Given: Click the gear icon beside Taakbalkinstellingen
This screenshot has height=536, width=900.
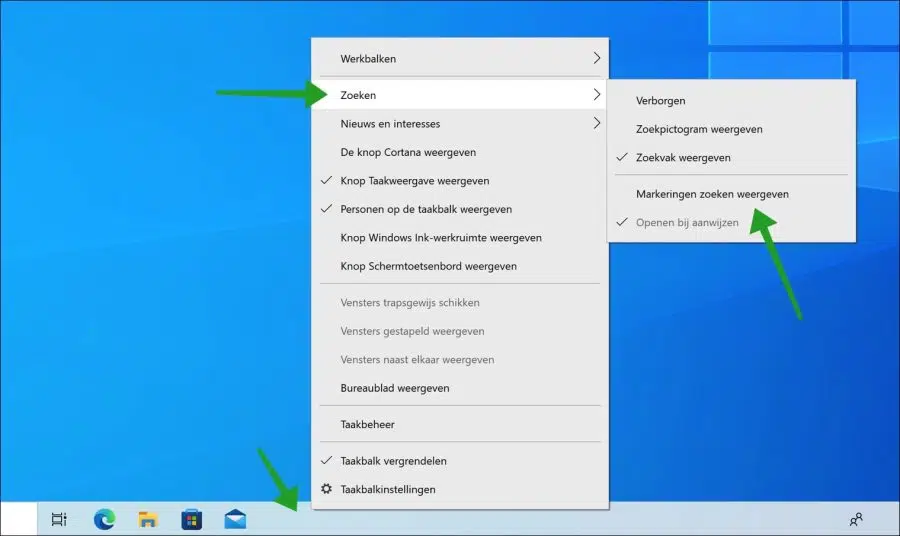Looking at the screenshot, I should click(327, 489).
